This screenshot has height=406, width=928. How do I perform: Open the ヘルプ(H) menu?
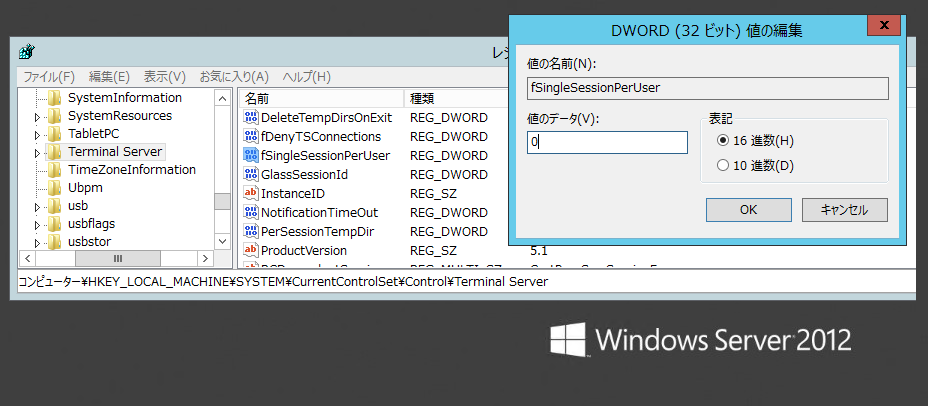click(x=307, y=77)
